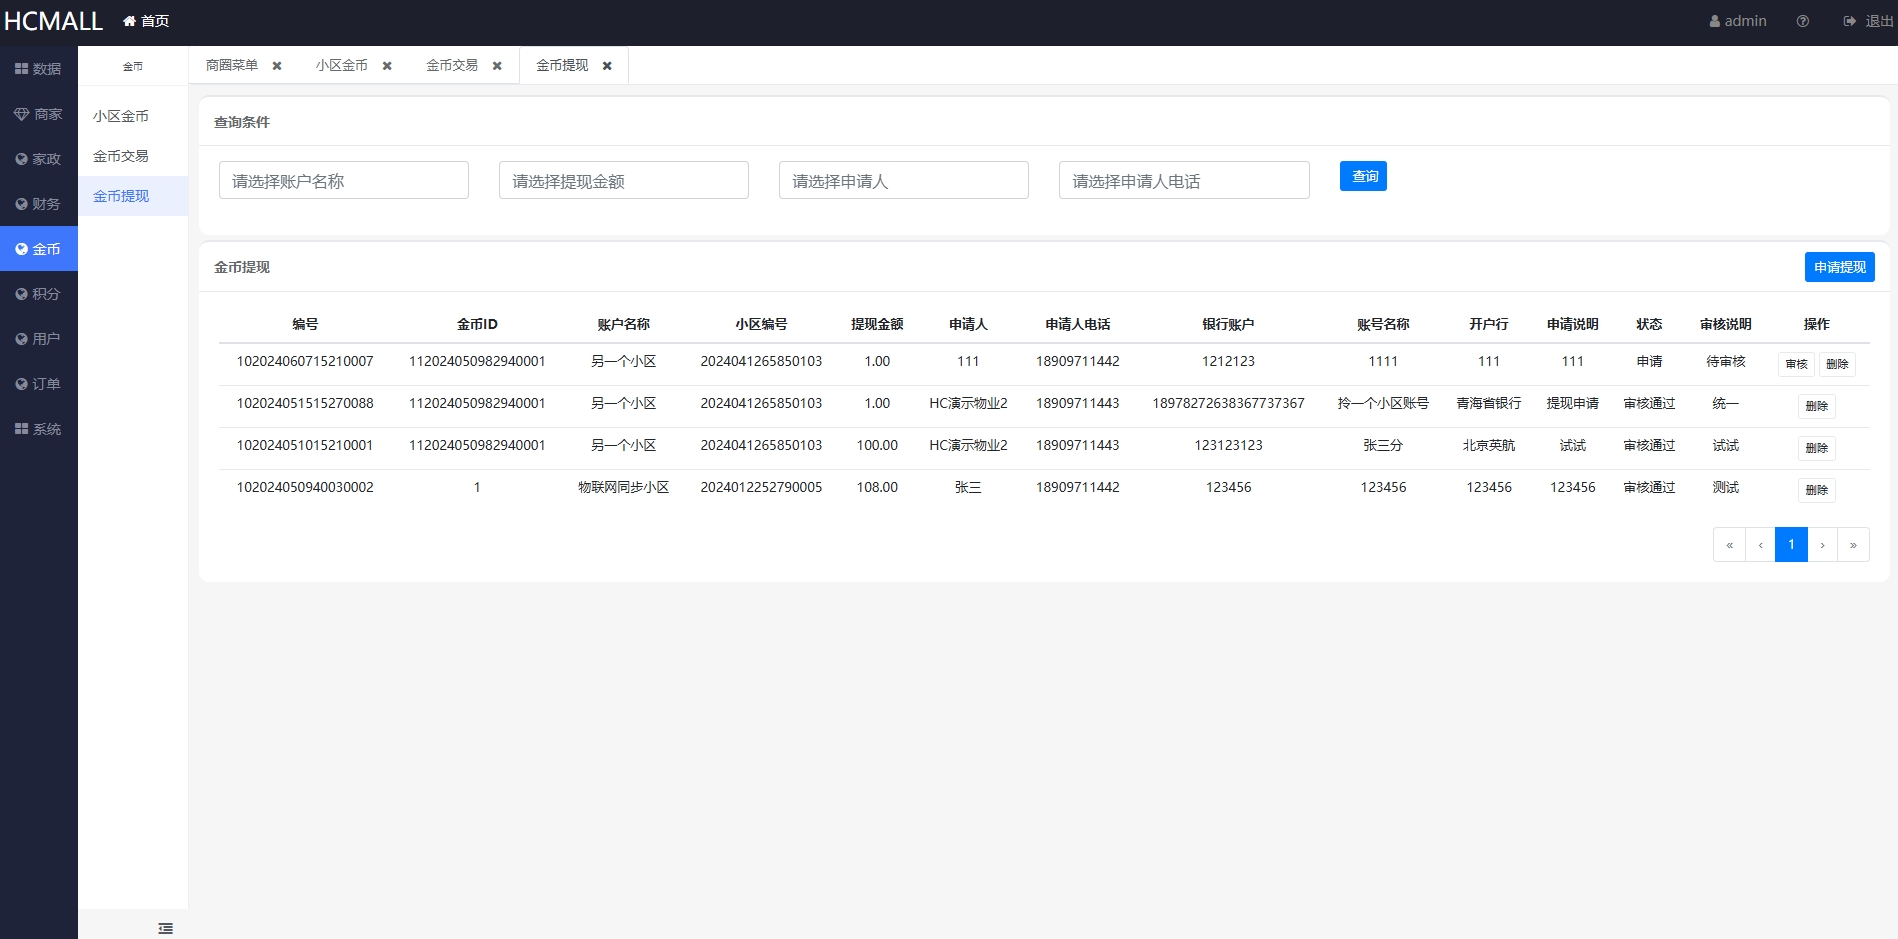This screenshot has height=939, width=1898.
Task: Click the 100.00 withdrawal amount cell
Action: 877,445
